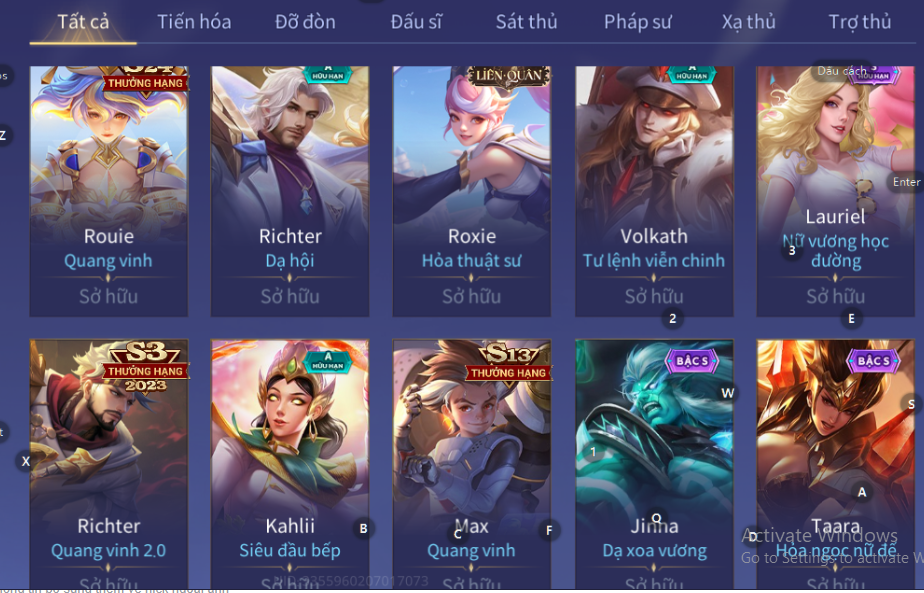Open the Roxie Hỏa thuật sư skin
Image resolution: width=924 pixels, height=593 pixels.
tap(471, 191)
